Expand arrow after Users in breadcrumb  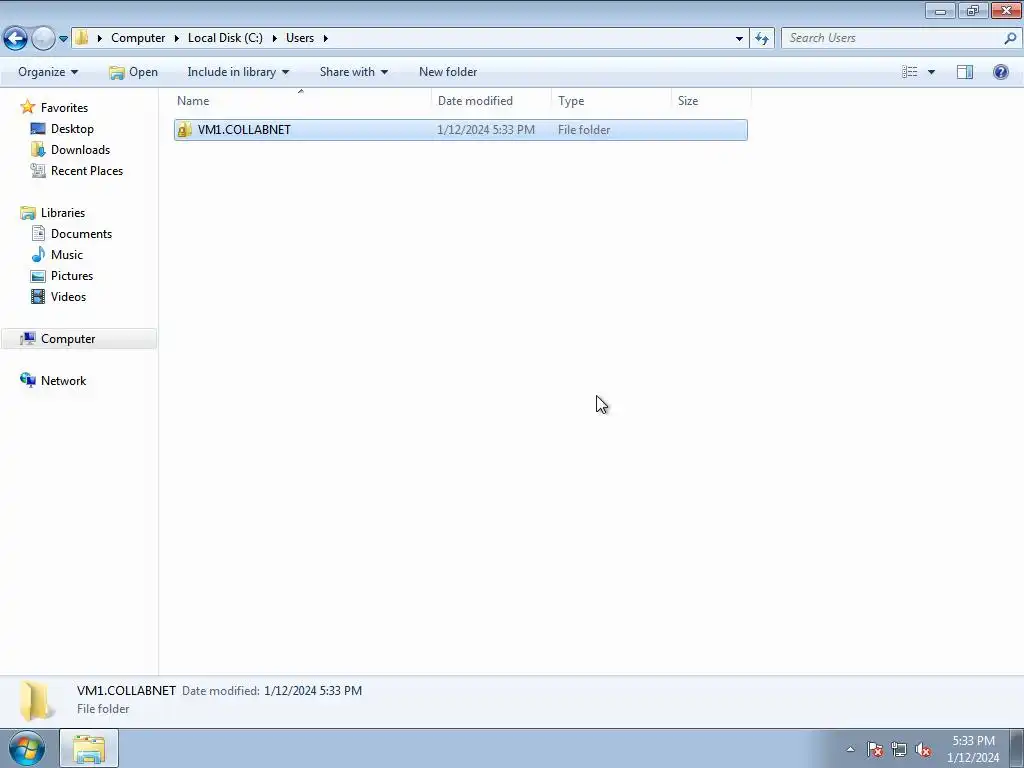click(x=325, y=38)
